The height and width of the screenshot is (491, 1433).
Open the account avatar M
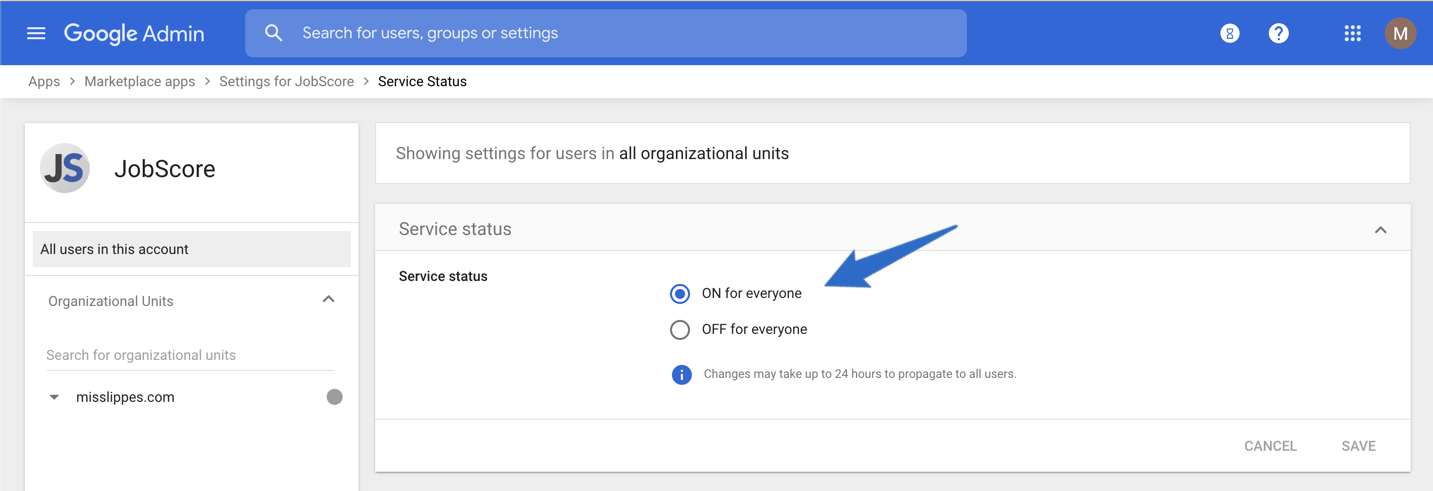click(1401, 33)
